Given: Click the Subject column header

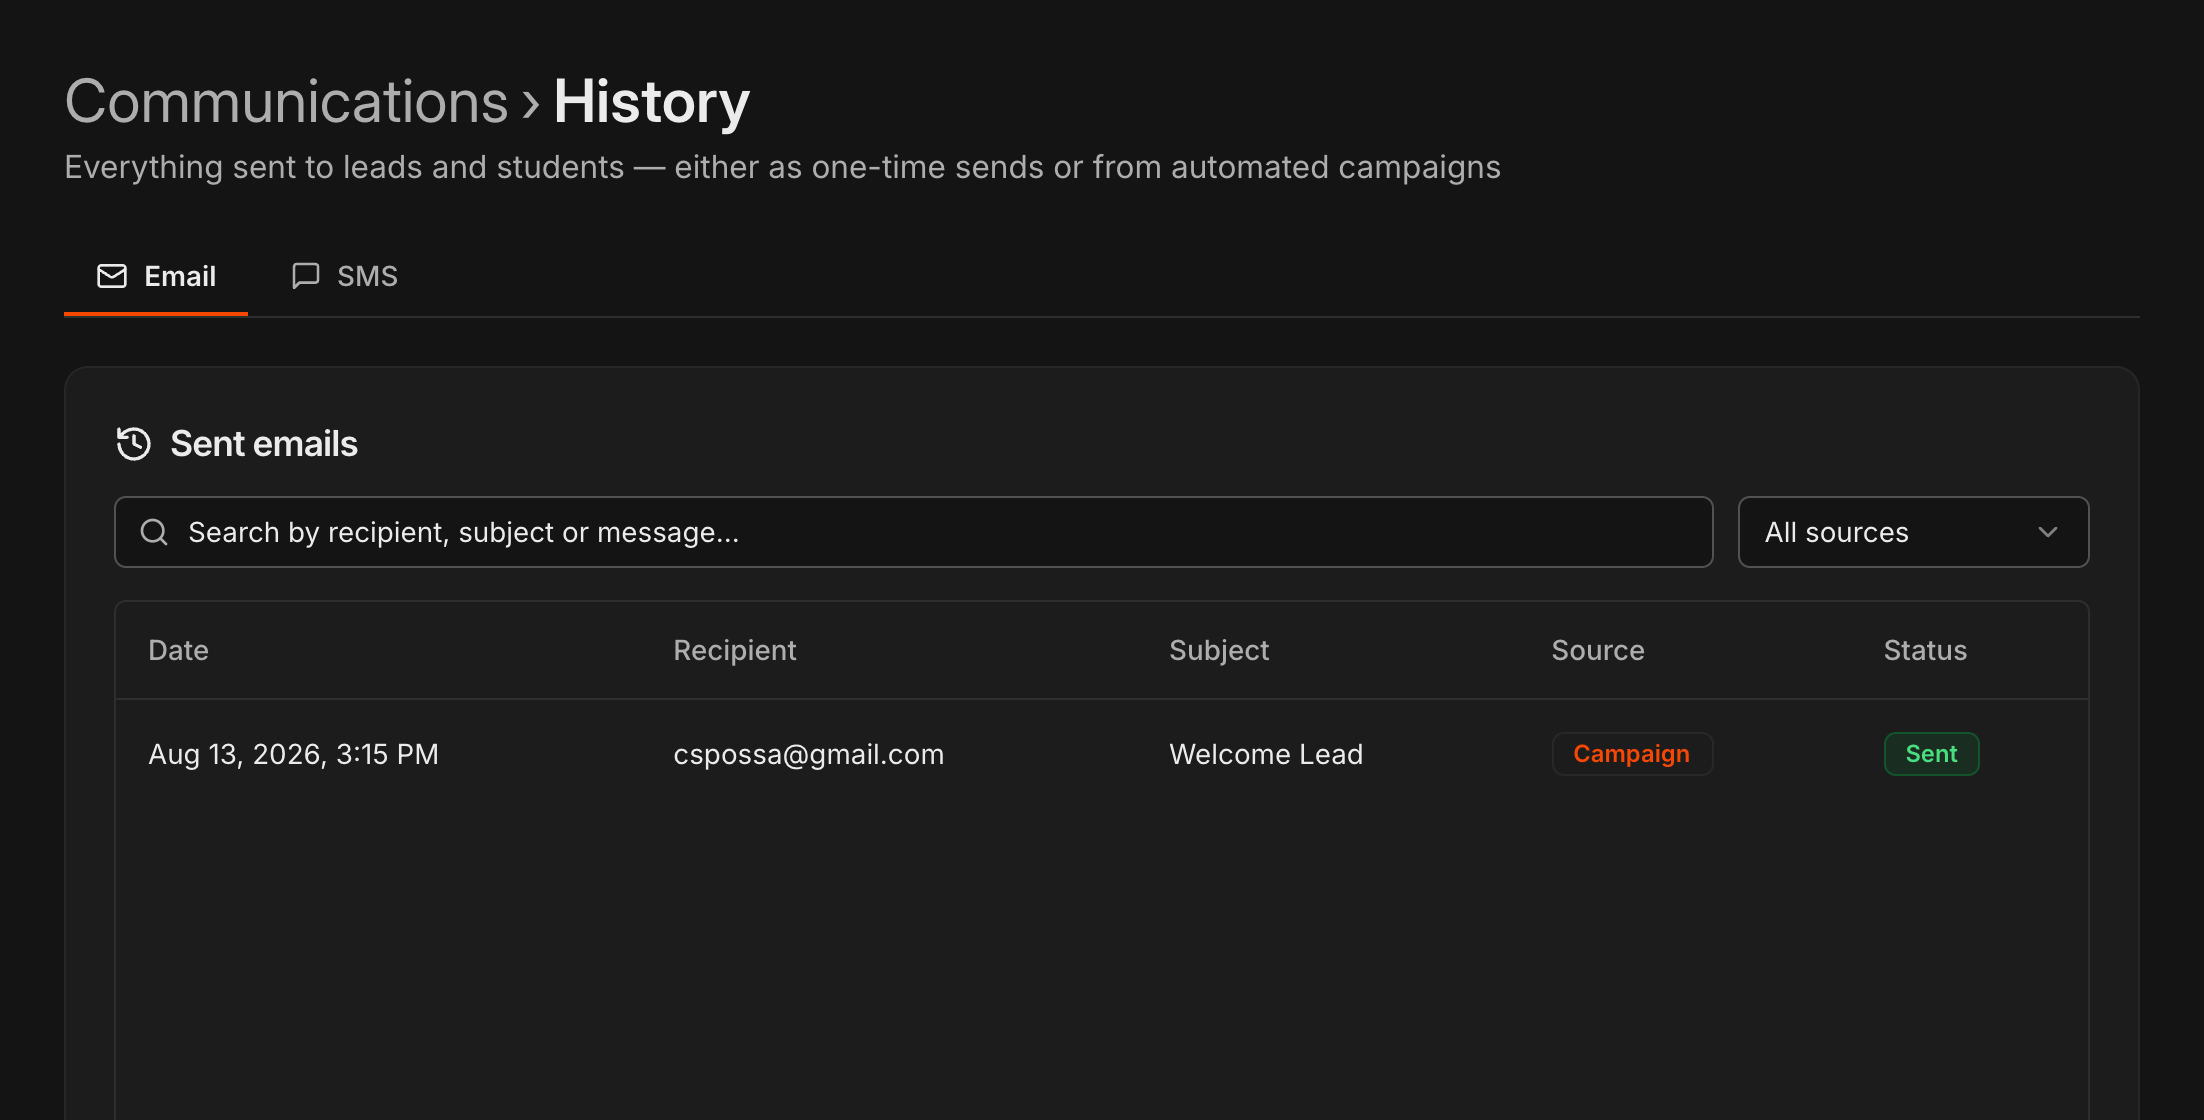Looking at the screenshot, I should pos(1219,650).
